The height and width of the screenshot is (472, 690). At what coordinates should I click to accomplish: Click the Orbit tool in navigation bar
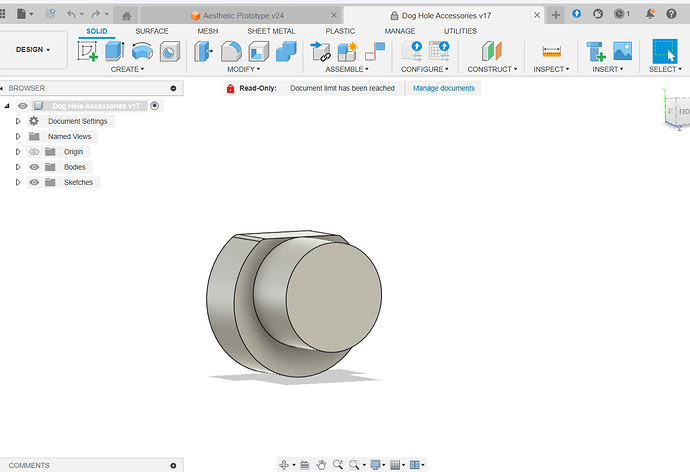(285, 465)
